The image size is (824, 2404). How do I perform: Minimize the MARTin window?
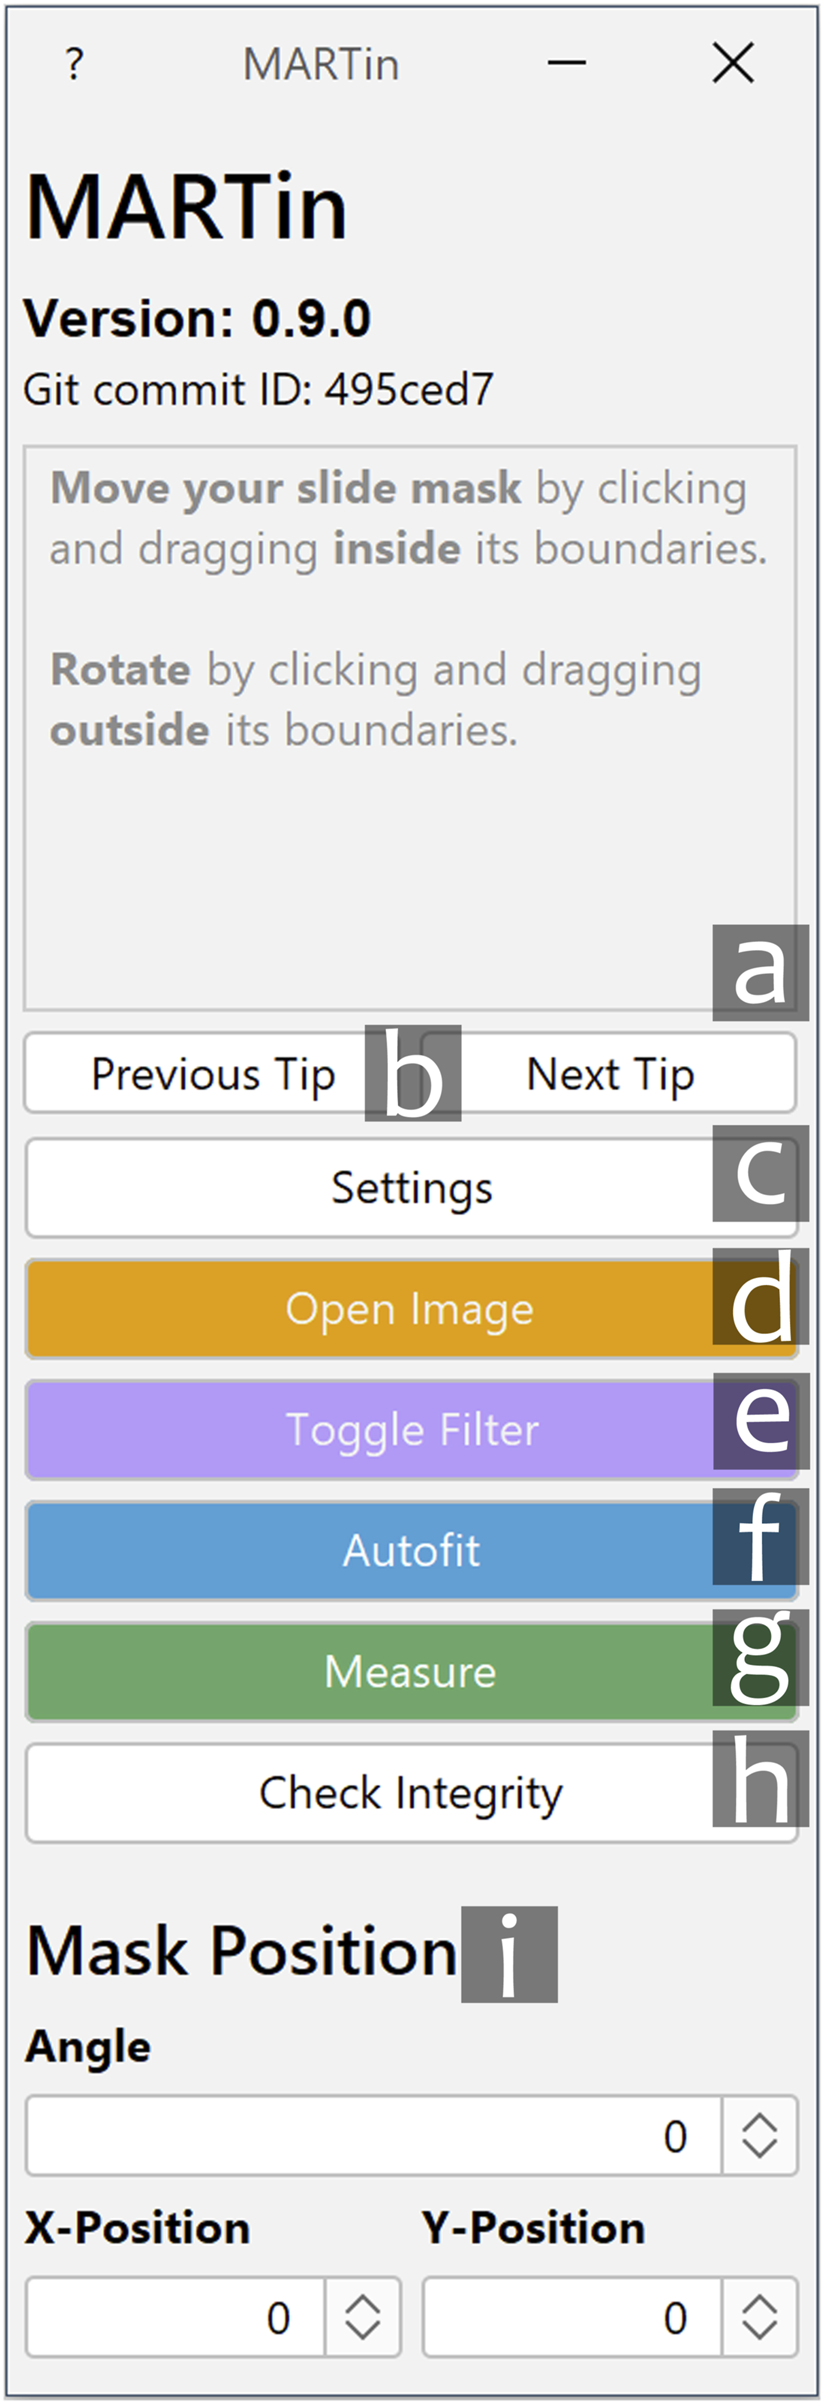click(566, 63)
